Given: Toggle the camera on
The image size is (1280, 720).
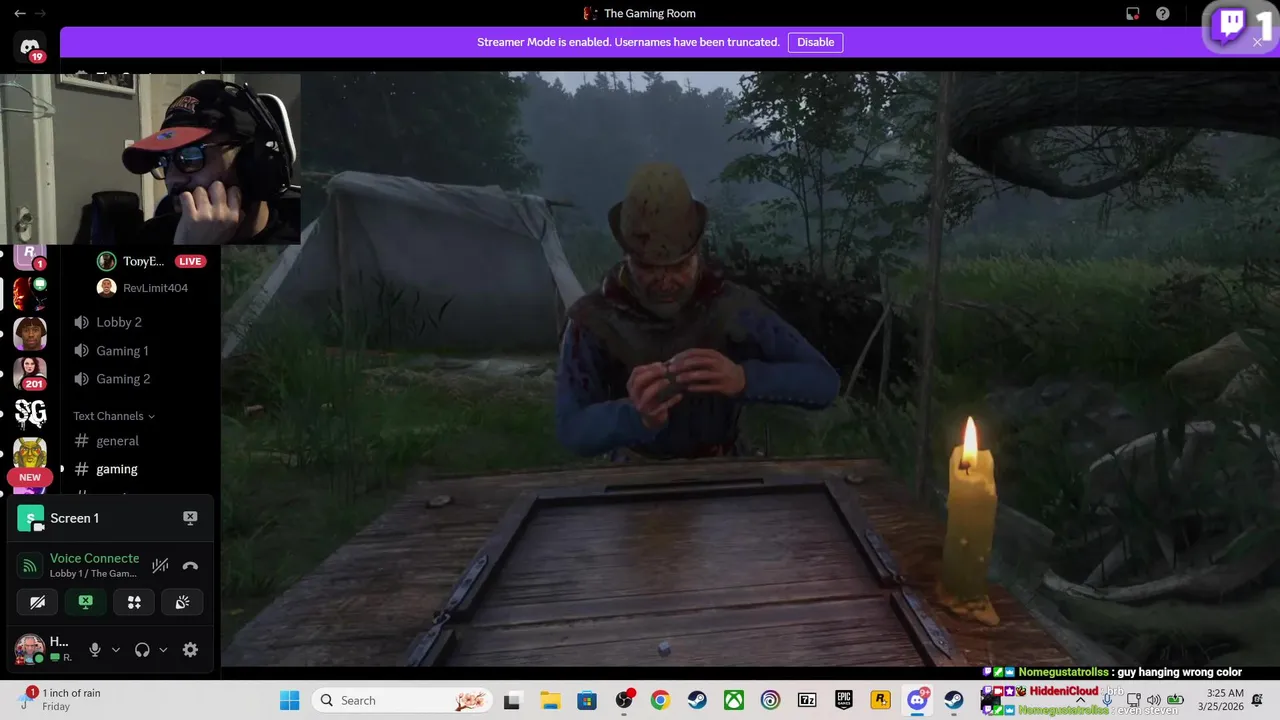Looking at the screenshot, I should [x=38, y=602].
